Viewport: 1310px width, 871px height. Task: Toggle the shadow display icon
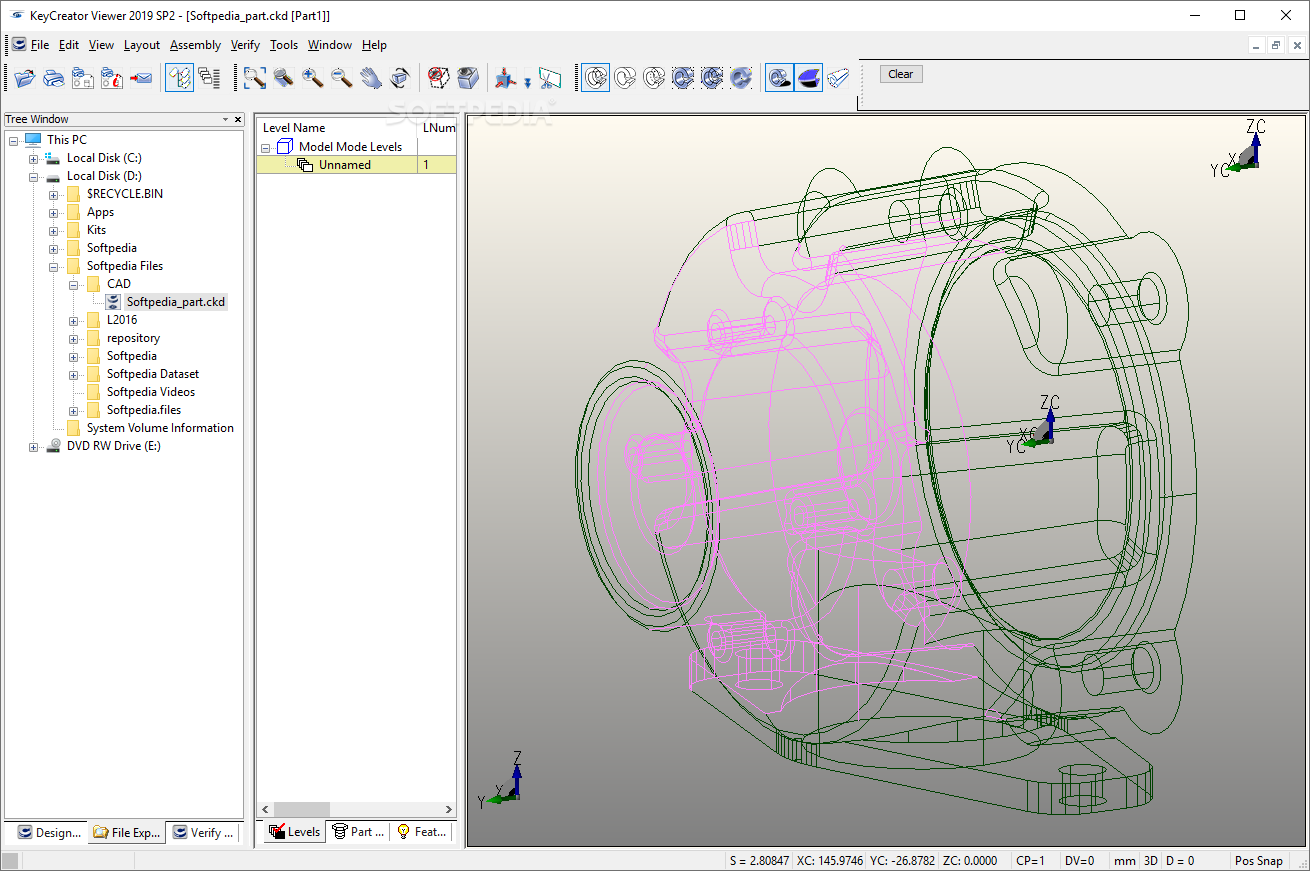(779, 78)
